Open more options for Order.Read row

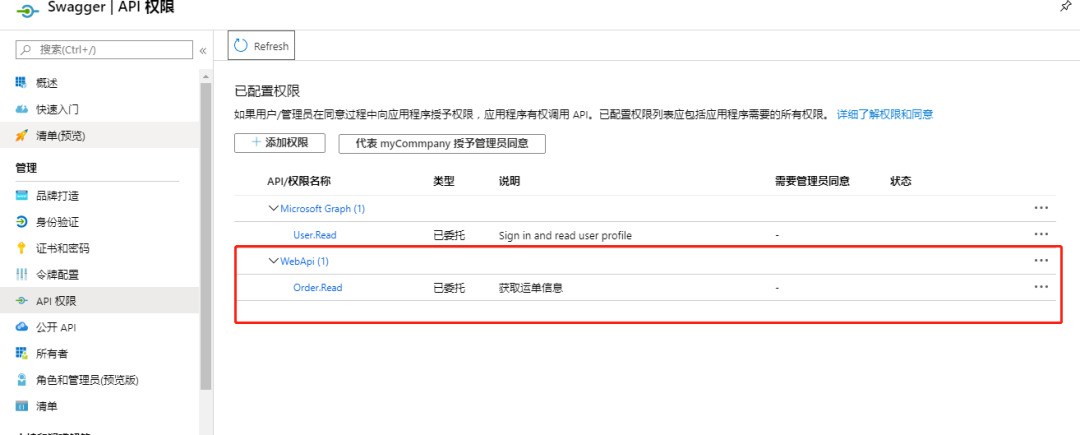coord(1041,288)
